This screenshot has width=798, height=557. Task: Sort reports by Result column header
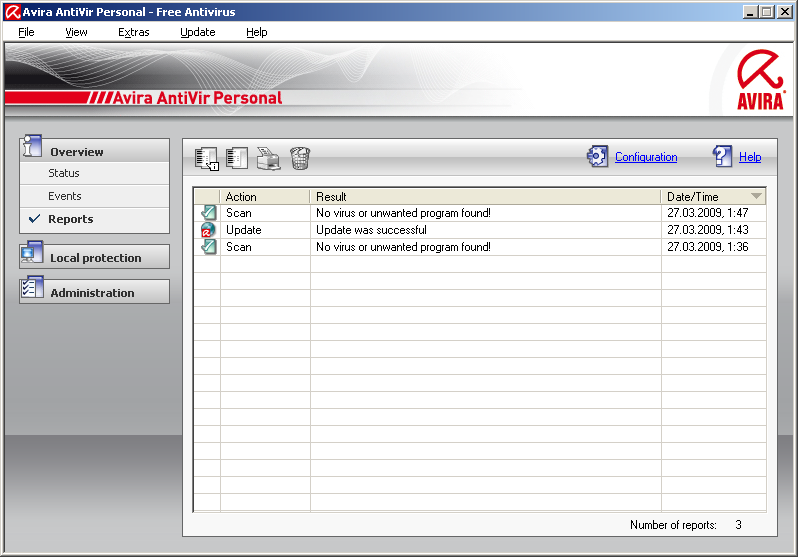point(485,197)
